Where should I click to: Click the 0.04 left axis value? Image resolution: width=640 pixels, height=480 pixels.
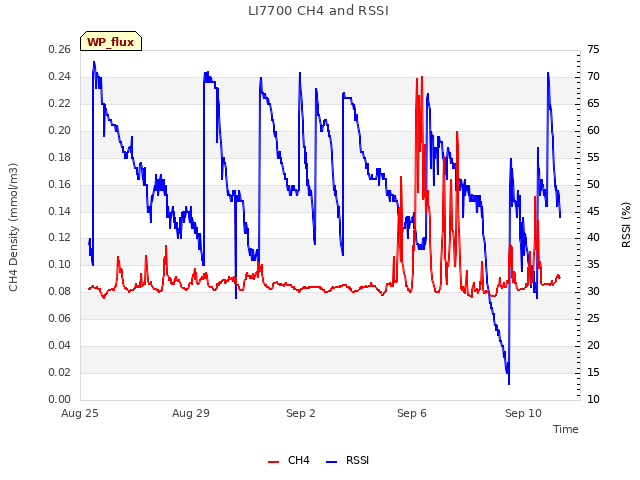pyautogui.click(x=60, y=345)
